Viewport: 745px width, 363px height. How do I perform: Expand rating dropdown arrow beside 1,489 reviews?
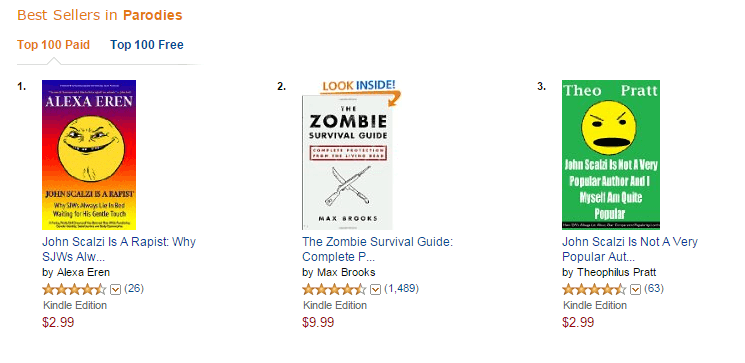coord(375,289)
